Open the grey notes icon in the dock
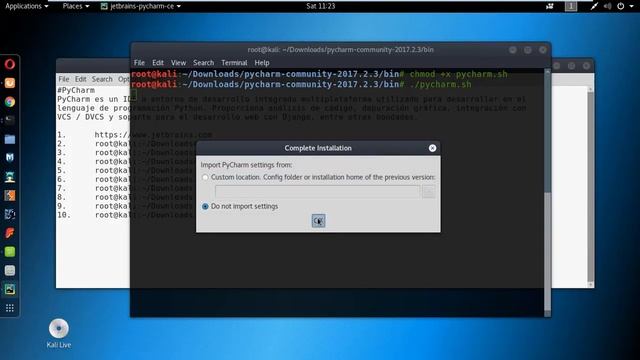The width and height of the screenshot is (640, 360). [x=10, y=271]
